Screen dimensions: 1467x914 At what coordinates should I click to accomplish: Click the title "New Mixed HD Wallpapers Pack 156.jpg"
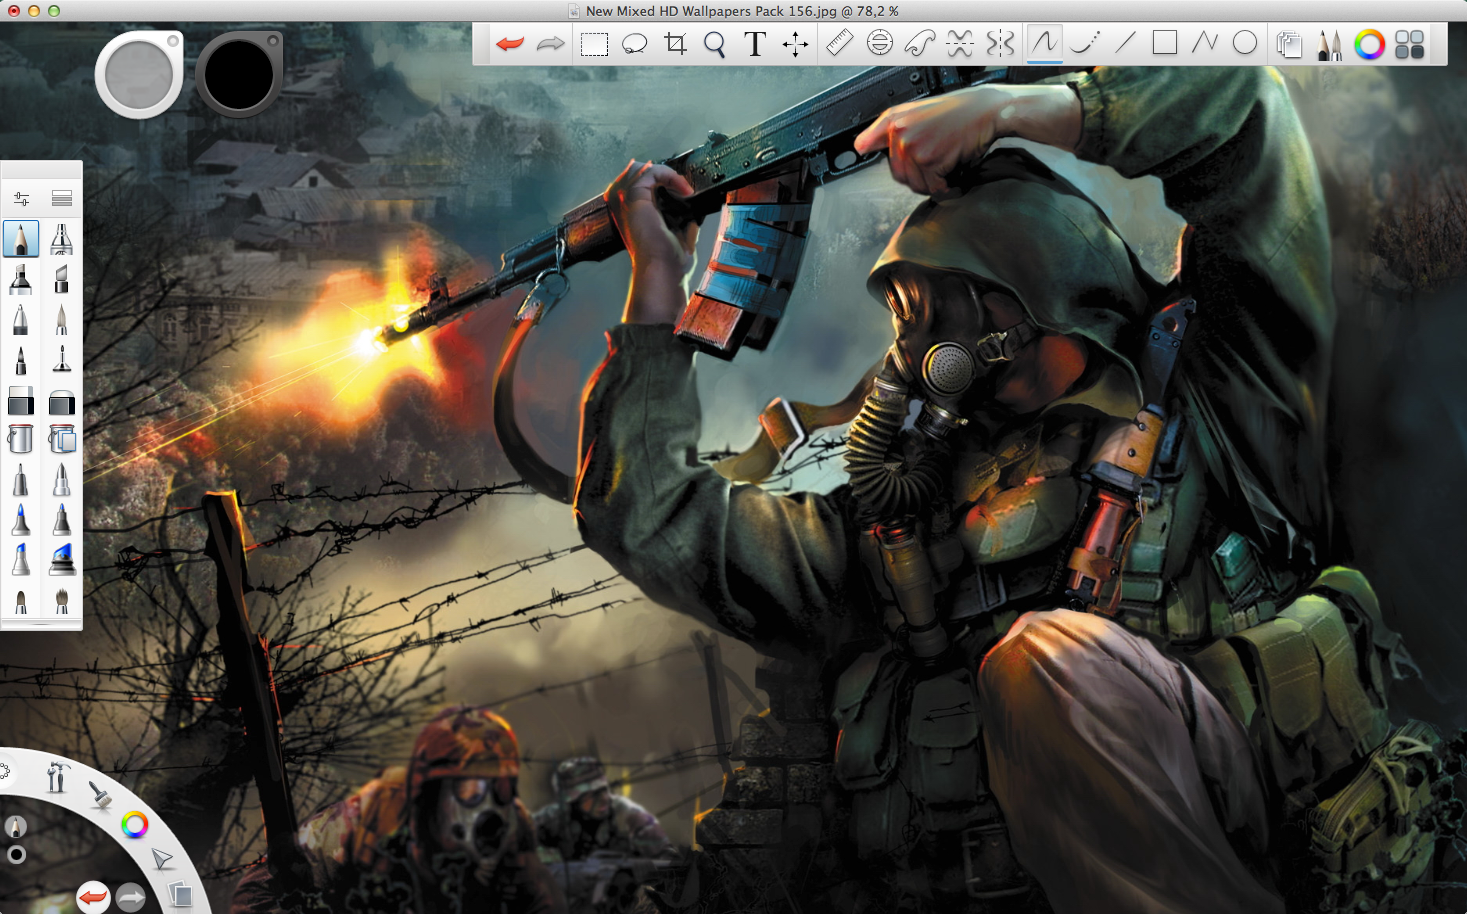click(711, 11)
